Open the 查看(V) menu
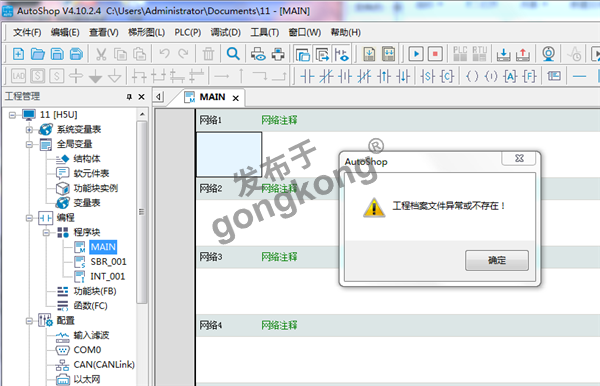Viewport: 600px width, 386px height. point(104,33)
